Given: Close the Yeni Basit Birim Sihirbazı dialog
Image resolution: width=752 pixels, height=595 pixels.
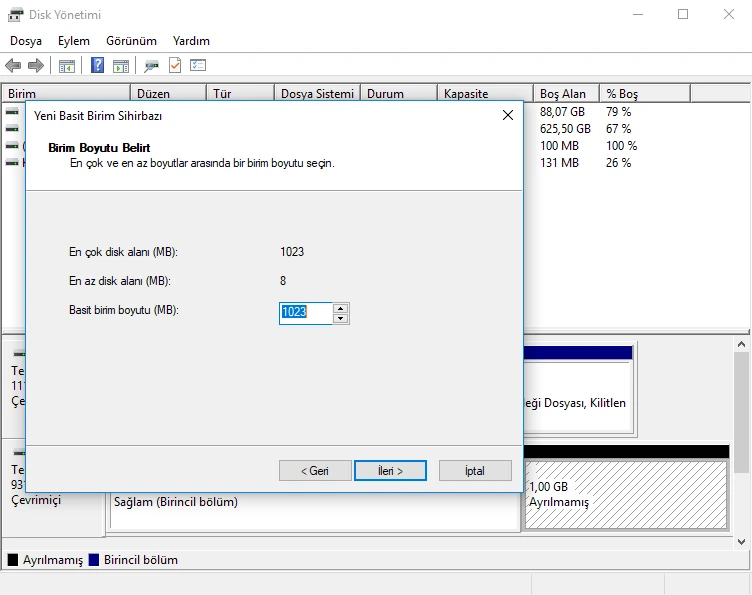Looking at the screenshot, I should click(508, 115).
